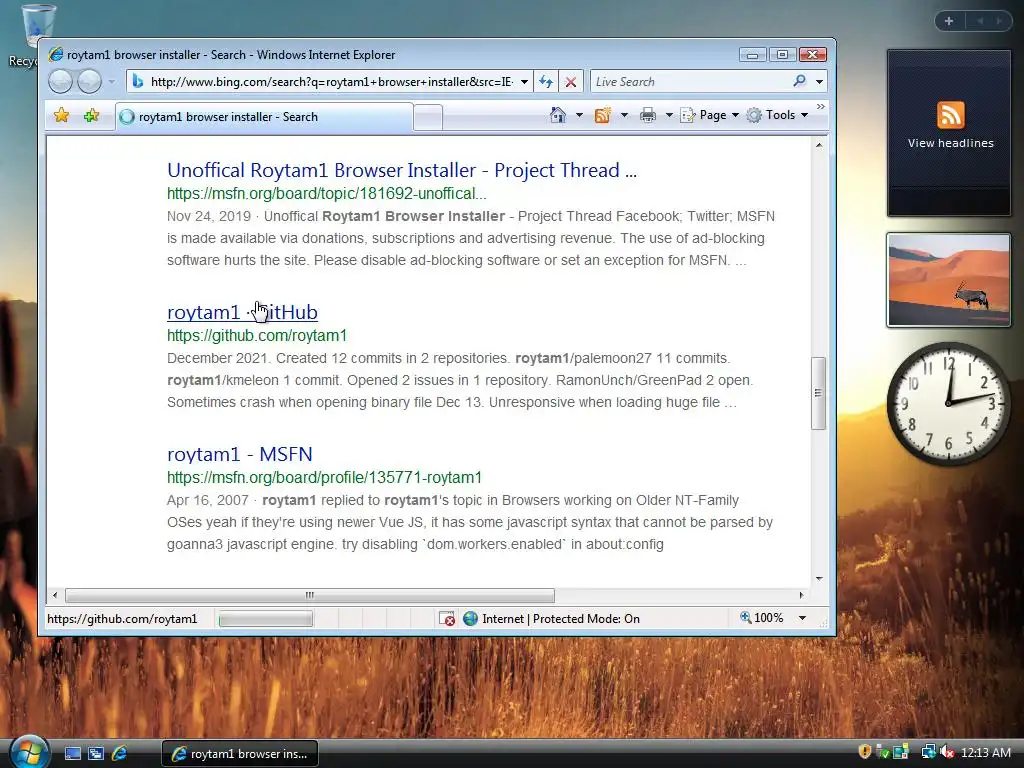
Task: Open Favorites Center star icon
Action: click(61, 116)
